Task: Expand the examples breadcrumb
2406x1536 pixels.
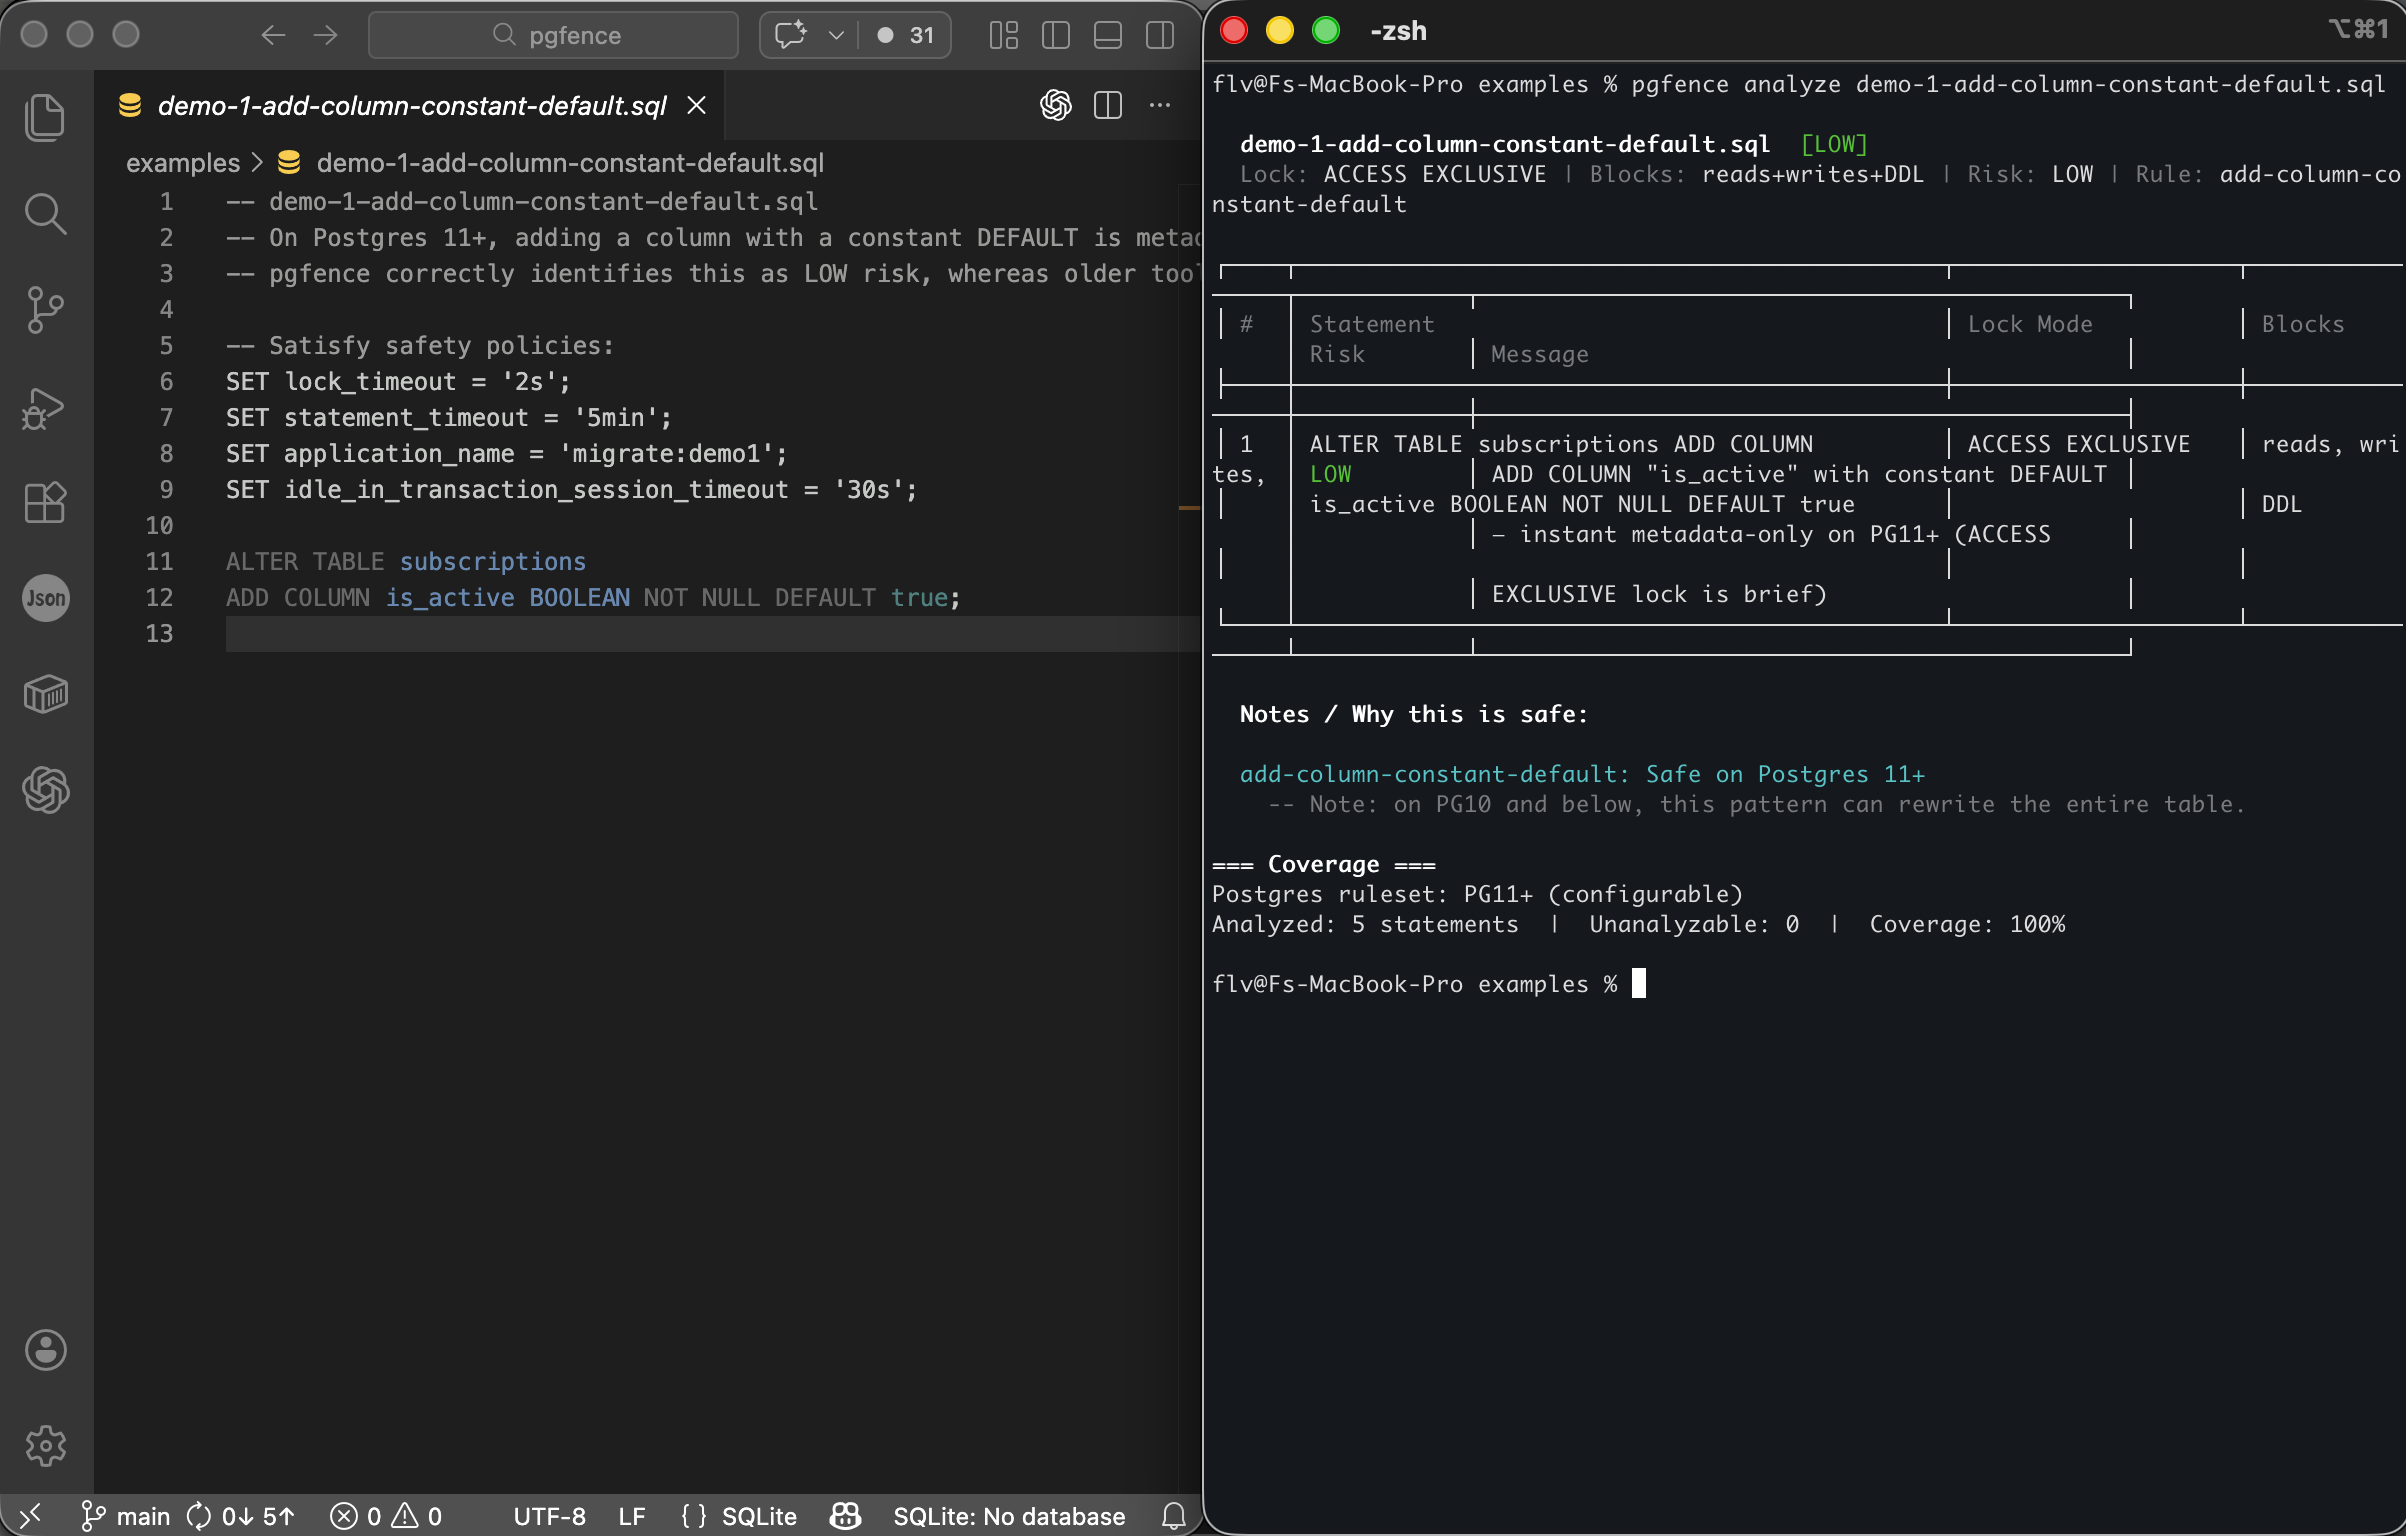Action: (184, 162)
